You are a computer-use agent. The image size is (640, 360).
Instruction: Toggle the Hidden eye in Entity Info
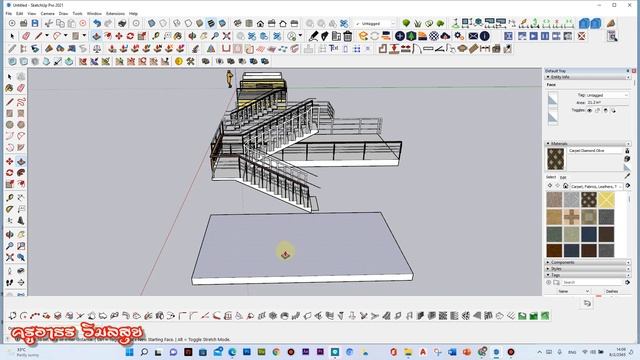[589, 111]
